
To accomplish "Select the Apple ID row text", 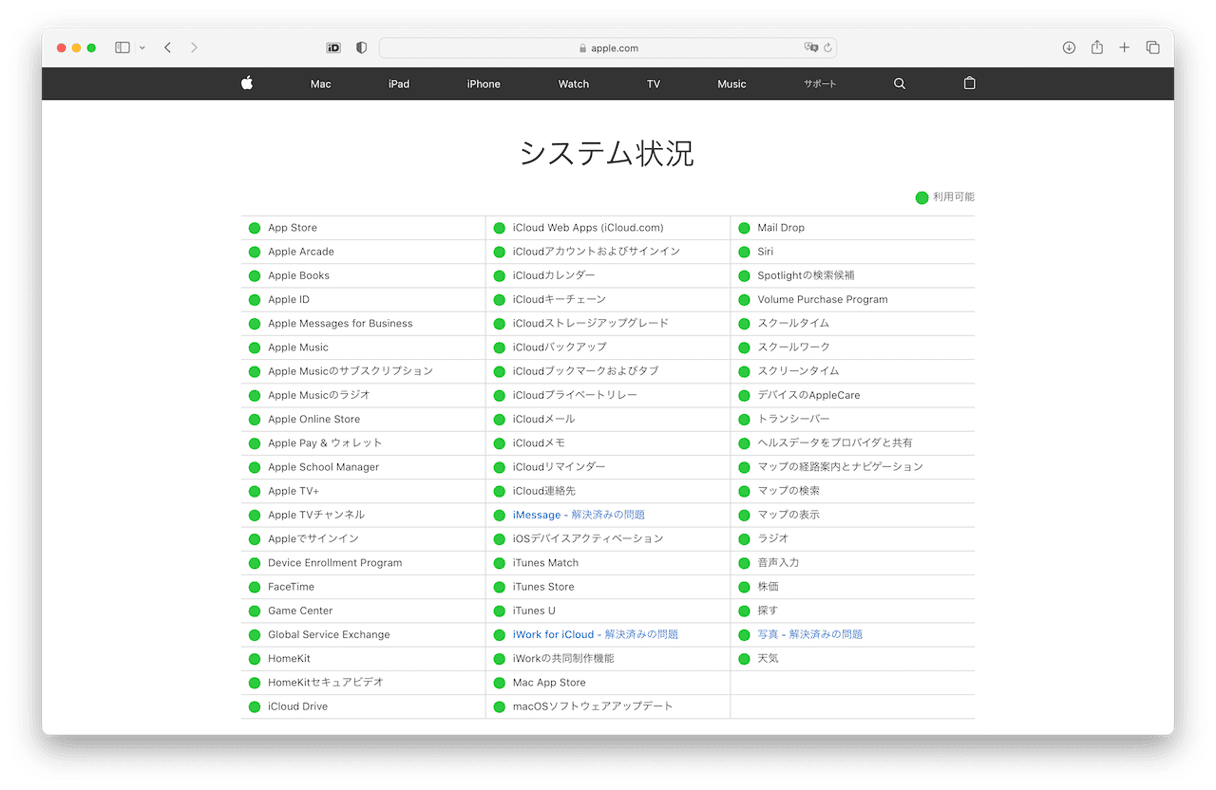I will coord(289,300).
